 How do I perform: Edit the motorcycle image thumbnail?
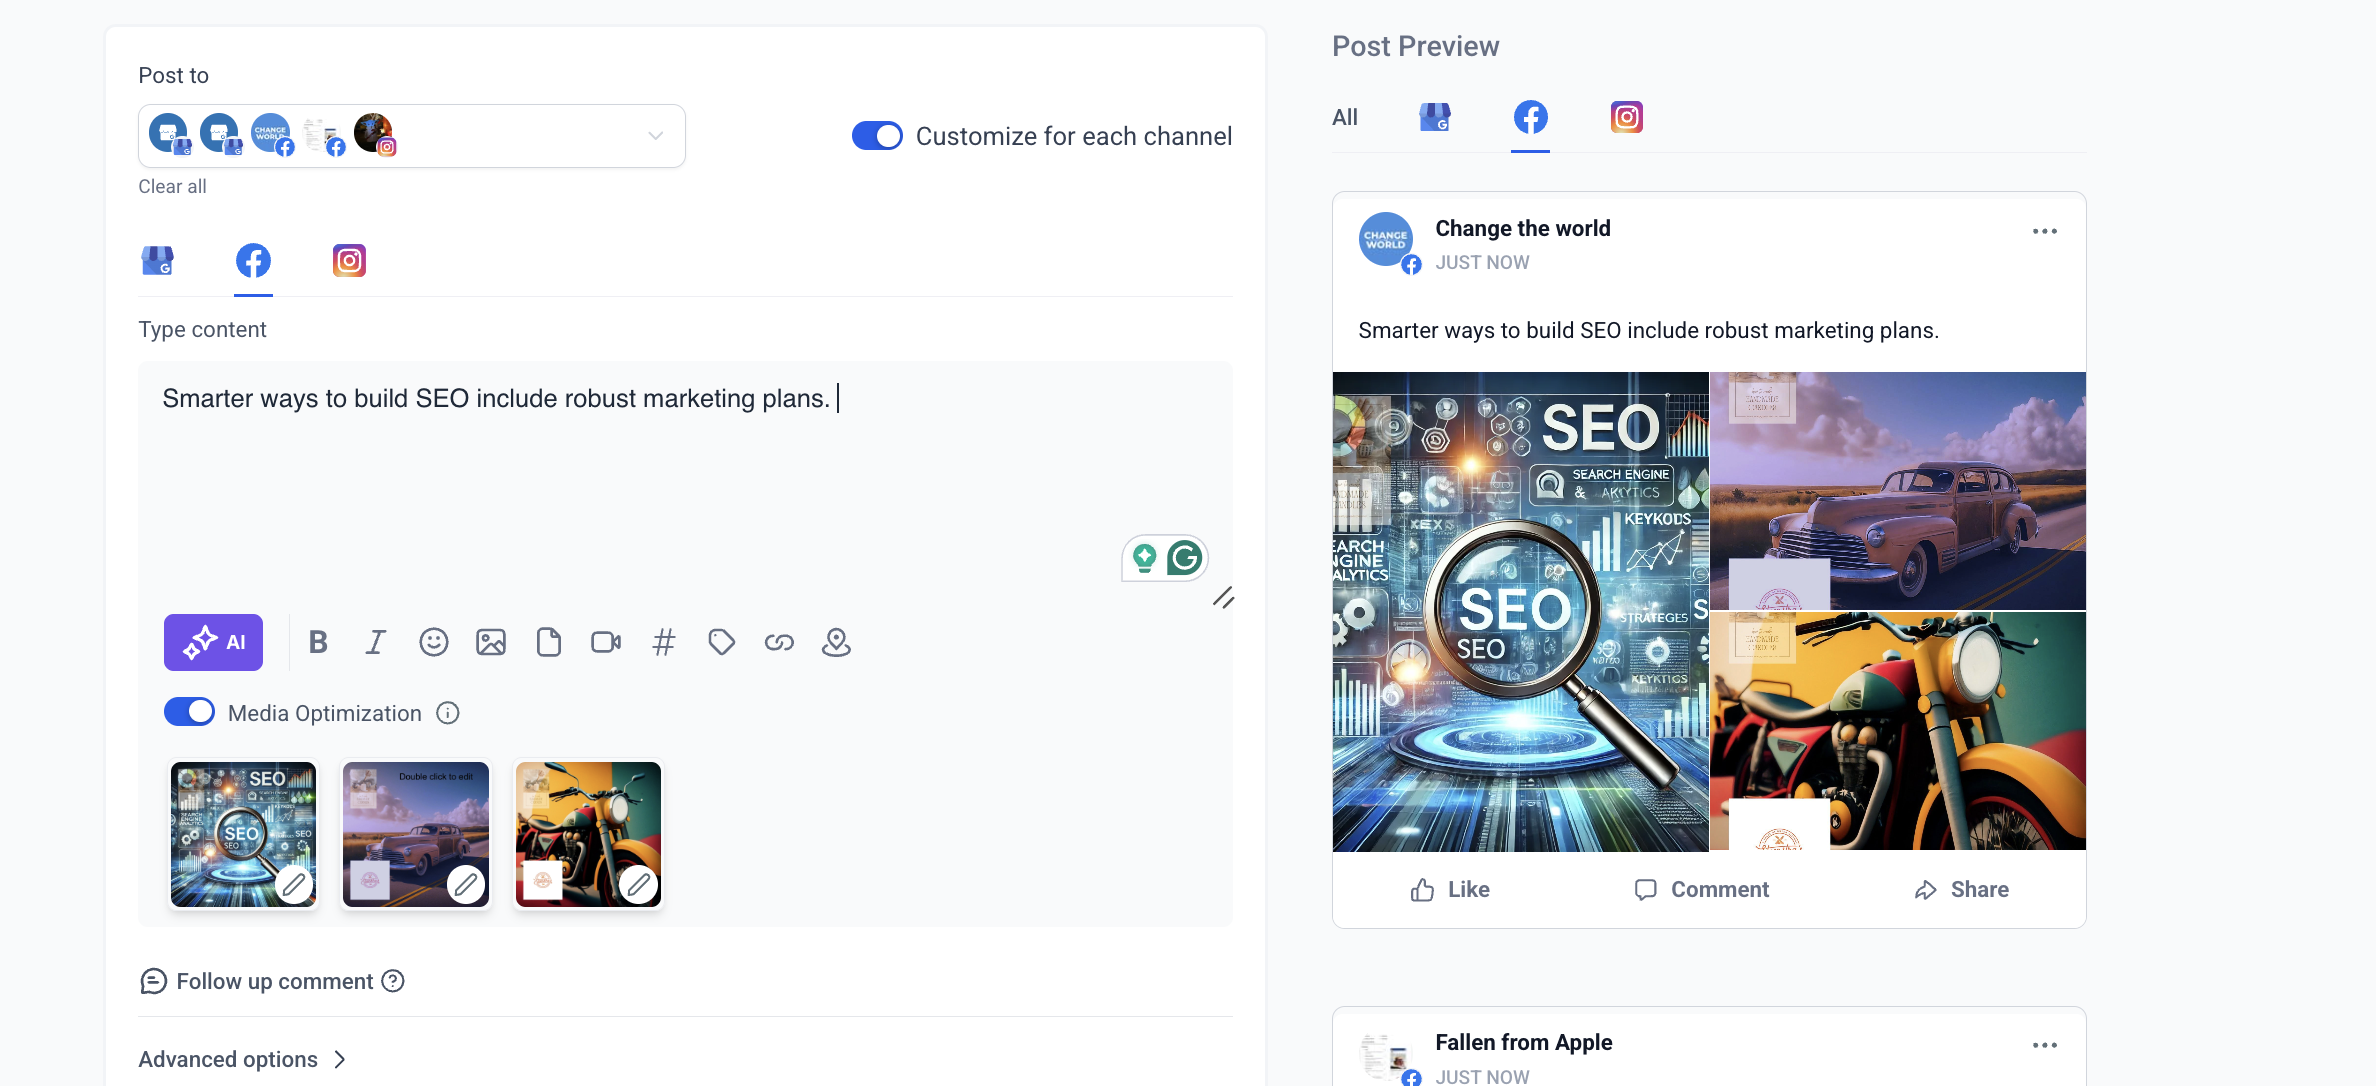[638, 883]
